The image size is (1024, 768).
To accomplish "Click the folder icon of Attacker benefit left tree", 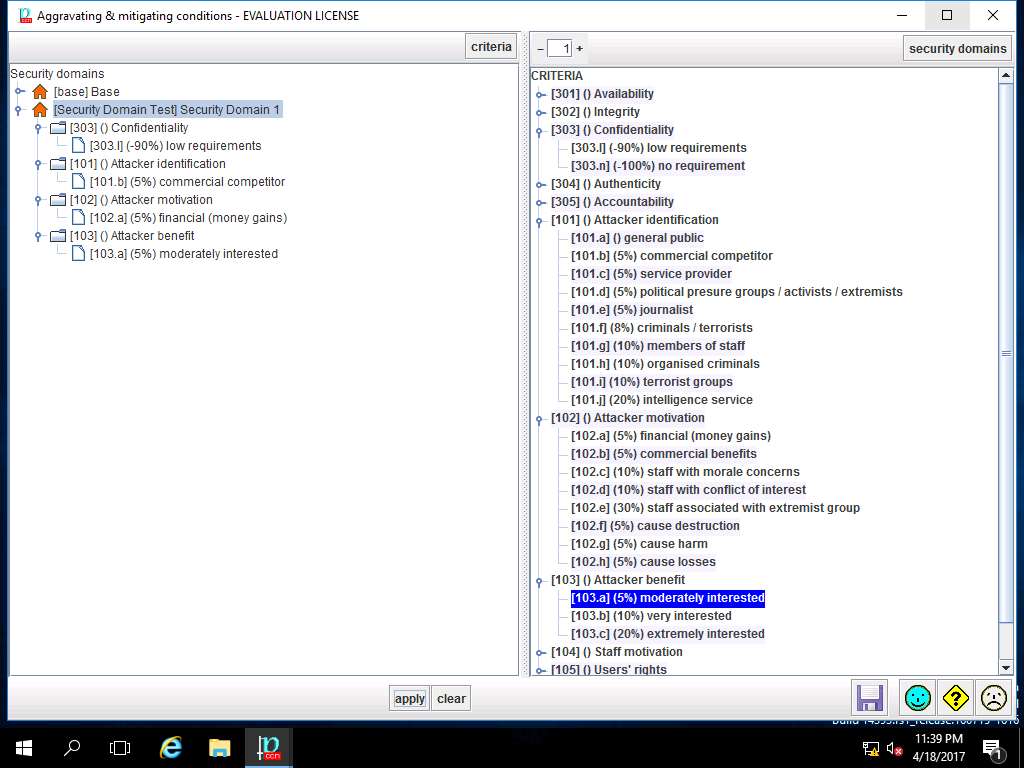I will tap(58, 235).
